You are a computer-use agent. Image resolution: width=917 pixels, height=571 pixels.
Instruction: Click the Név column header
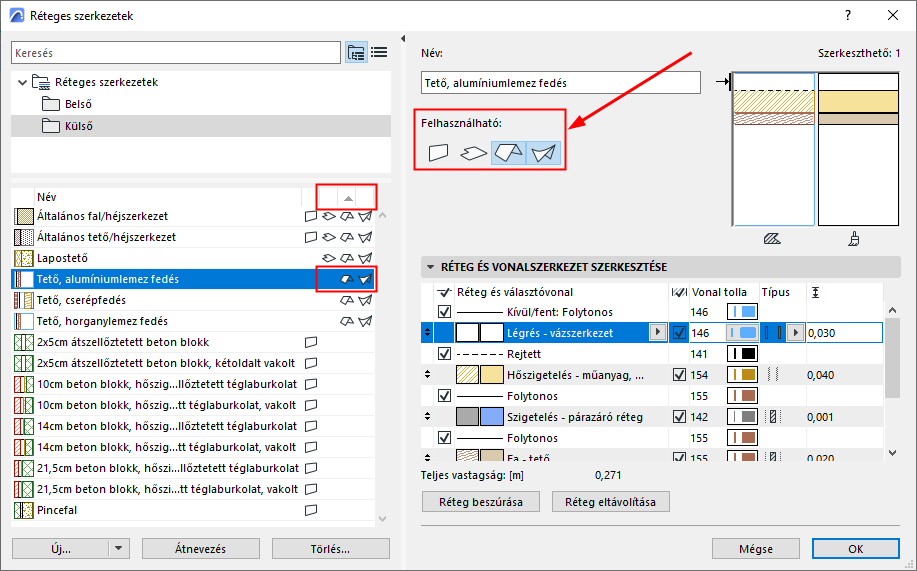click(x=168, y=197)
